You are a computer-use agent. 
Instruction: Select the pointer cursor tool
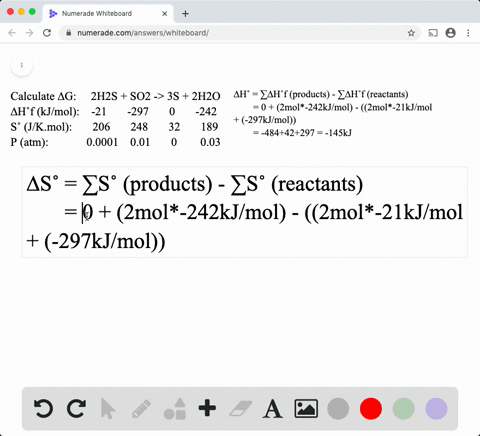(107, 408)
